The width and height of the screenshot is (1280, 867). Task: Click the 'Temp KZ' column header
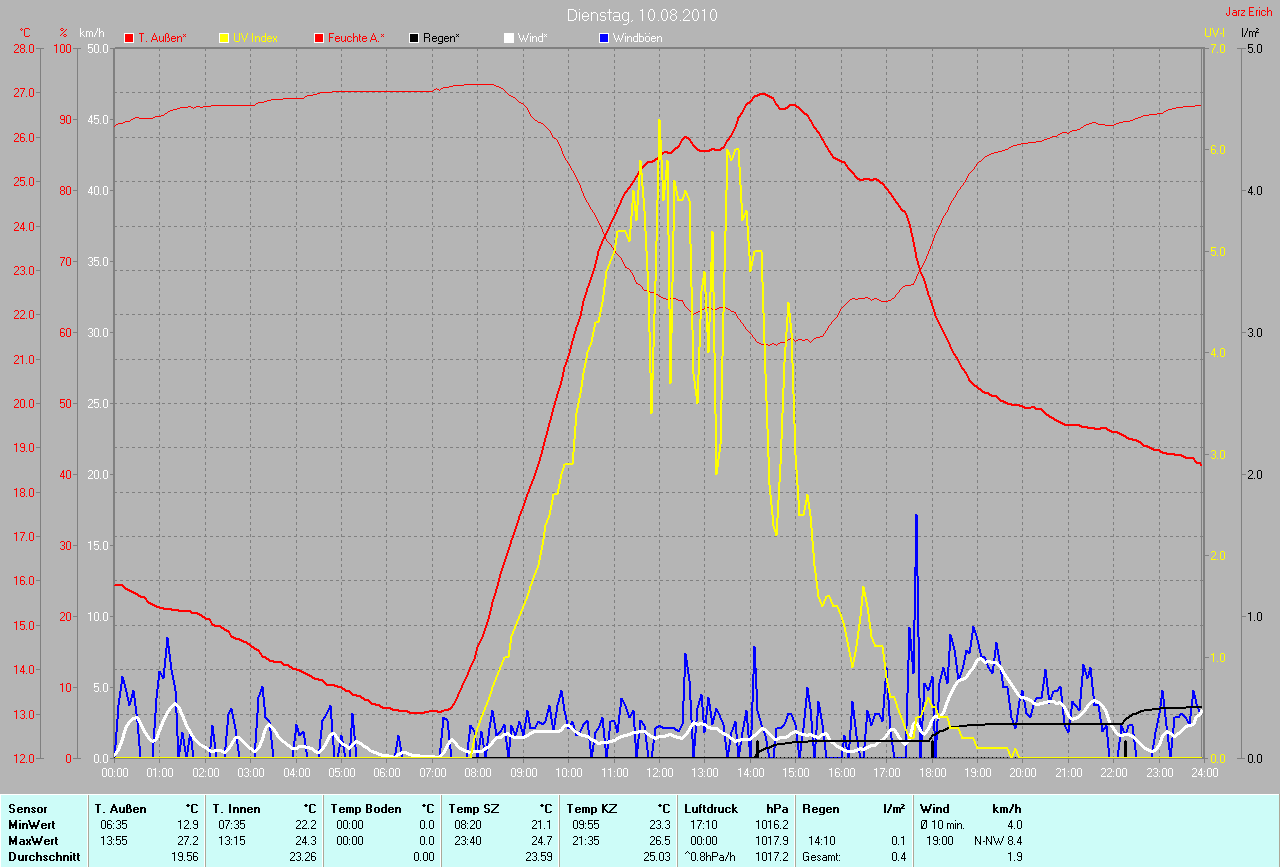click(591, 809)
